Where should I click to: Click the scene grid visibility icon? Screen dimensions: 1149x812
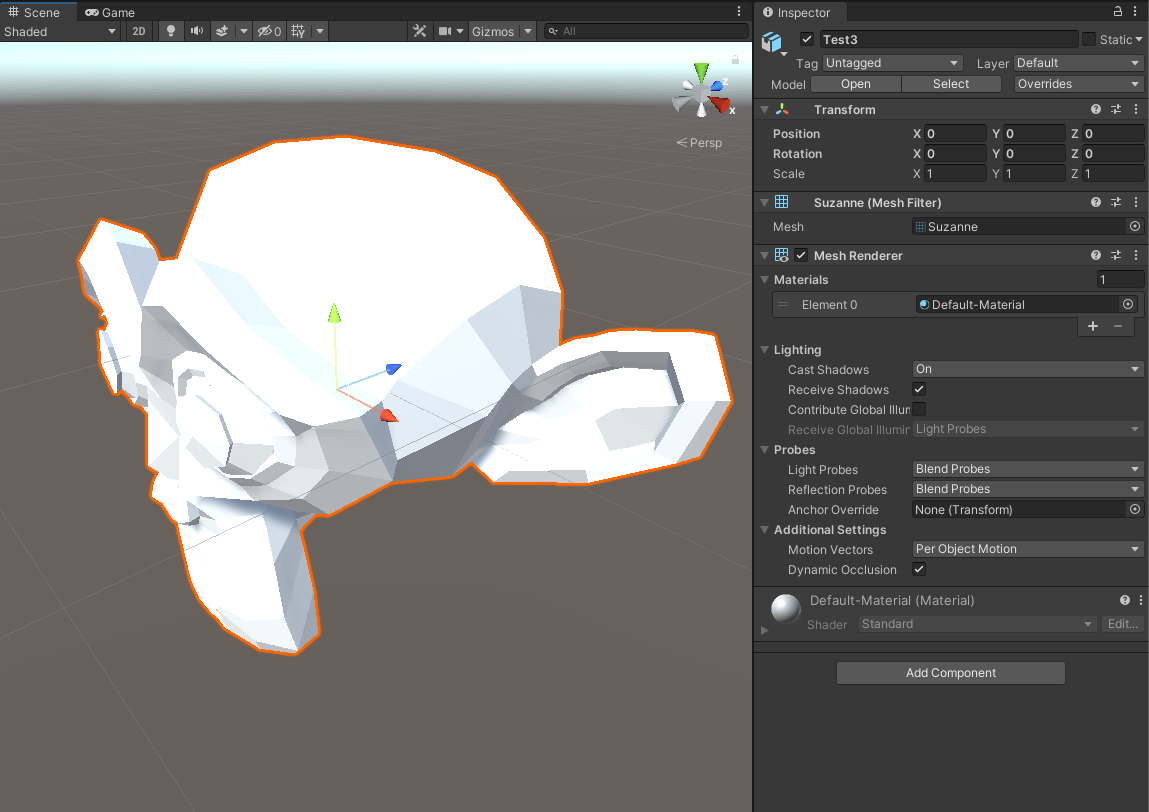pyautogui.click(x=298, y=31)
